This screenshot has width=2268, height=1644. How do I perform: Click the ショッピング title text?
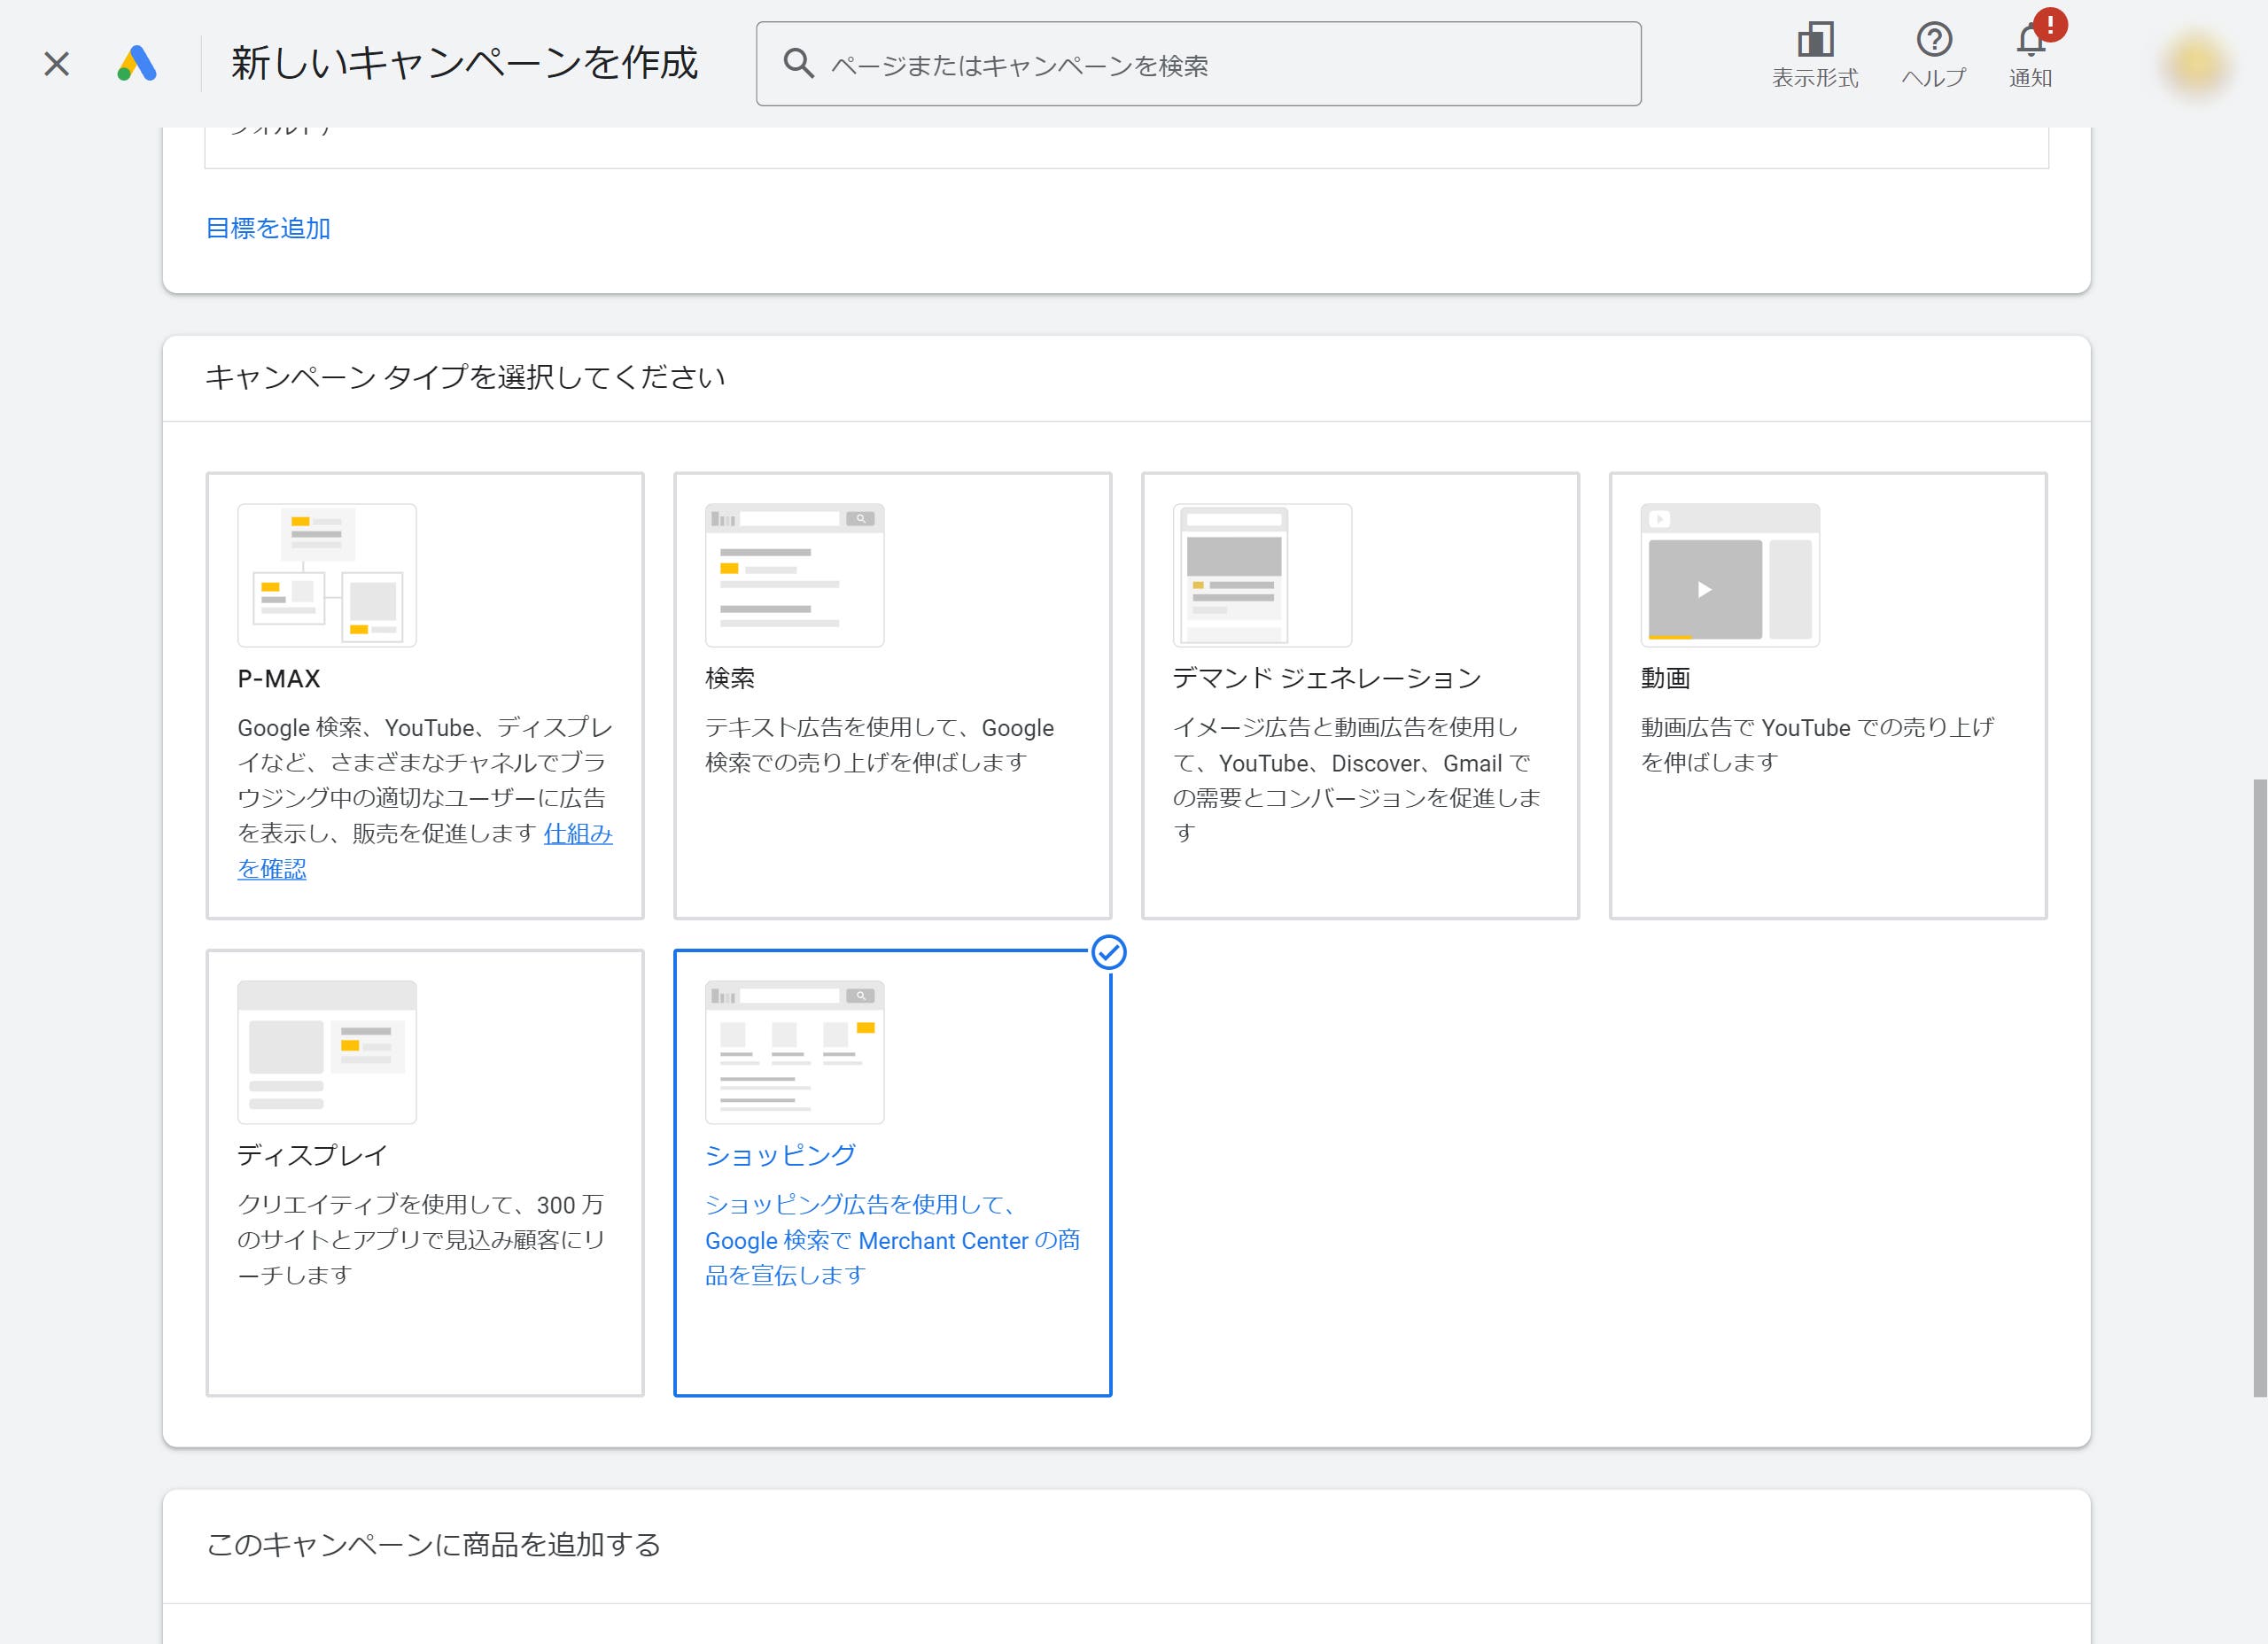pos(780,1156)
